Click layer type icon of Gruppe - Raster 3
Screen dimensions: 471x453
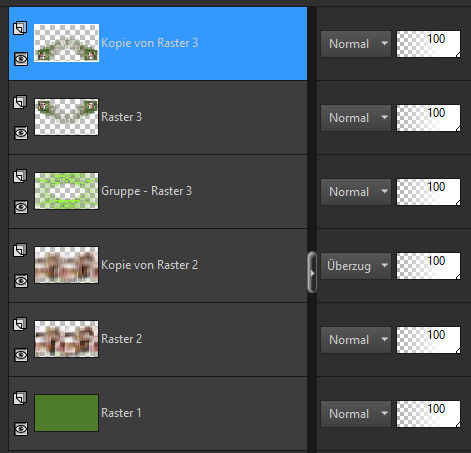click(x=20, y=176)
